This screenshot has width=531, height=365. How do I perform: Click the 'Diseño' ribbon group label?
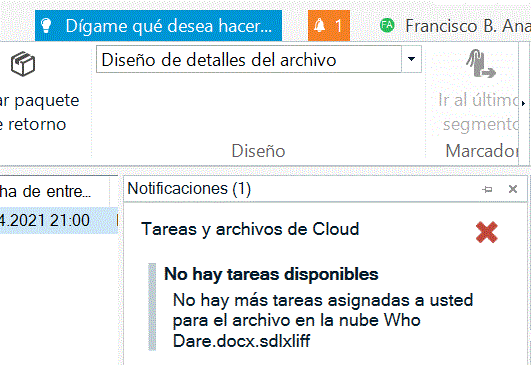pos(258,151)
